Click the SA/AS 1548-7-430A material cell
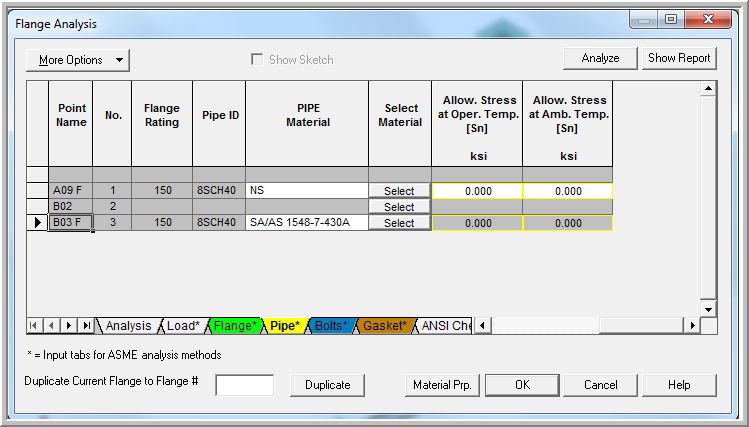The image size is (749, 427). click(307, 223)
